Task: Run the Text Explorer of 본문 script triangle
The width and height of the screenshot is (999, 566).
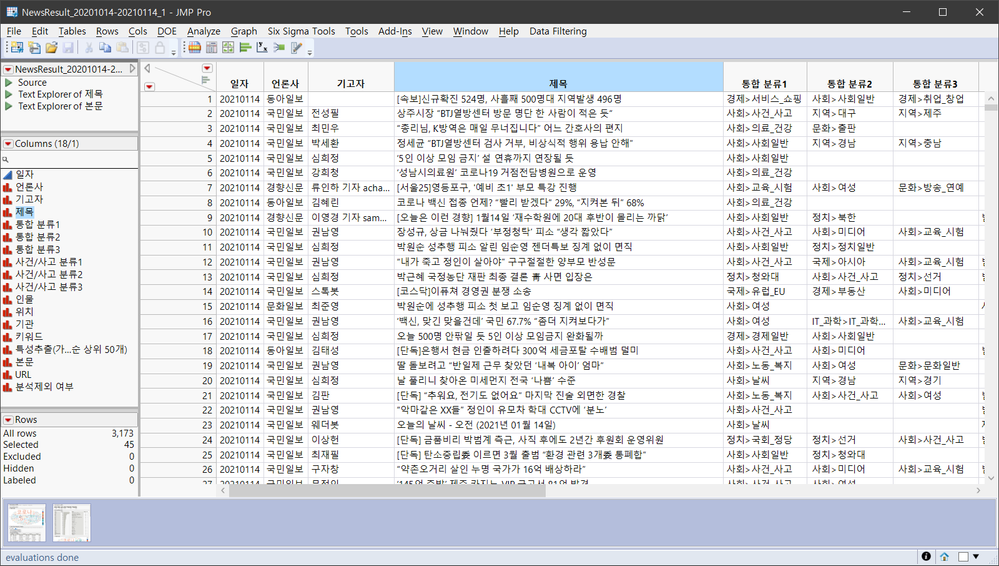Action: tap(8, 106)
